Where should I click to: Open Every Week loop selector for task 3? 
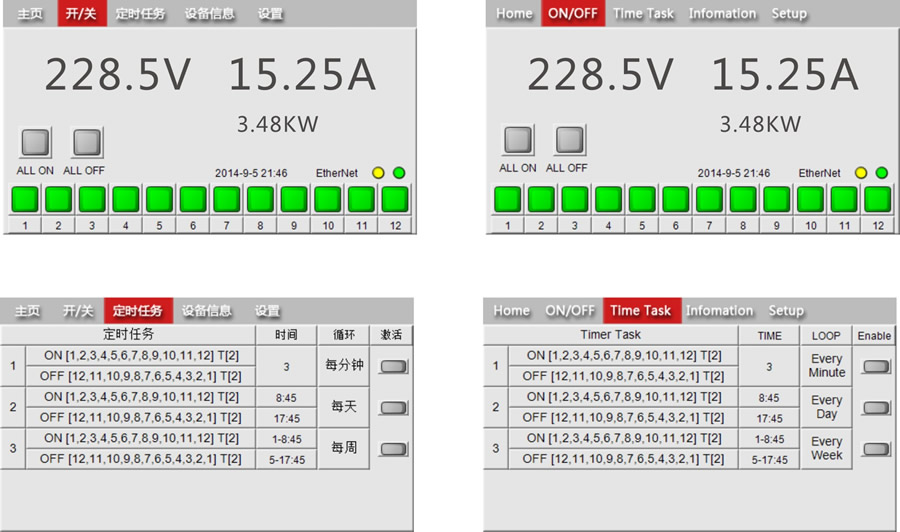(x=826, y=448)
